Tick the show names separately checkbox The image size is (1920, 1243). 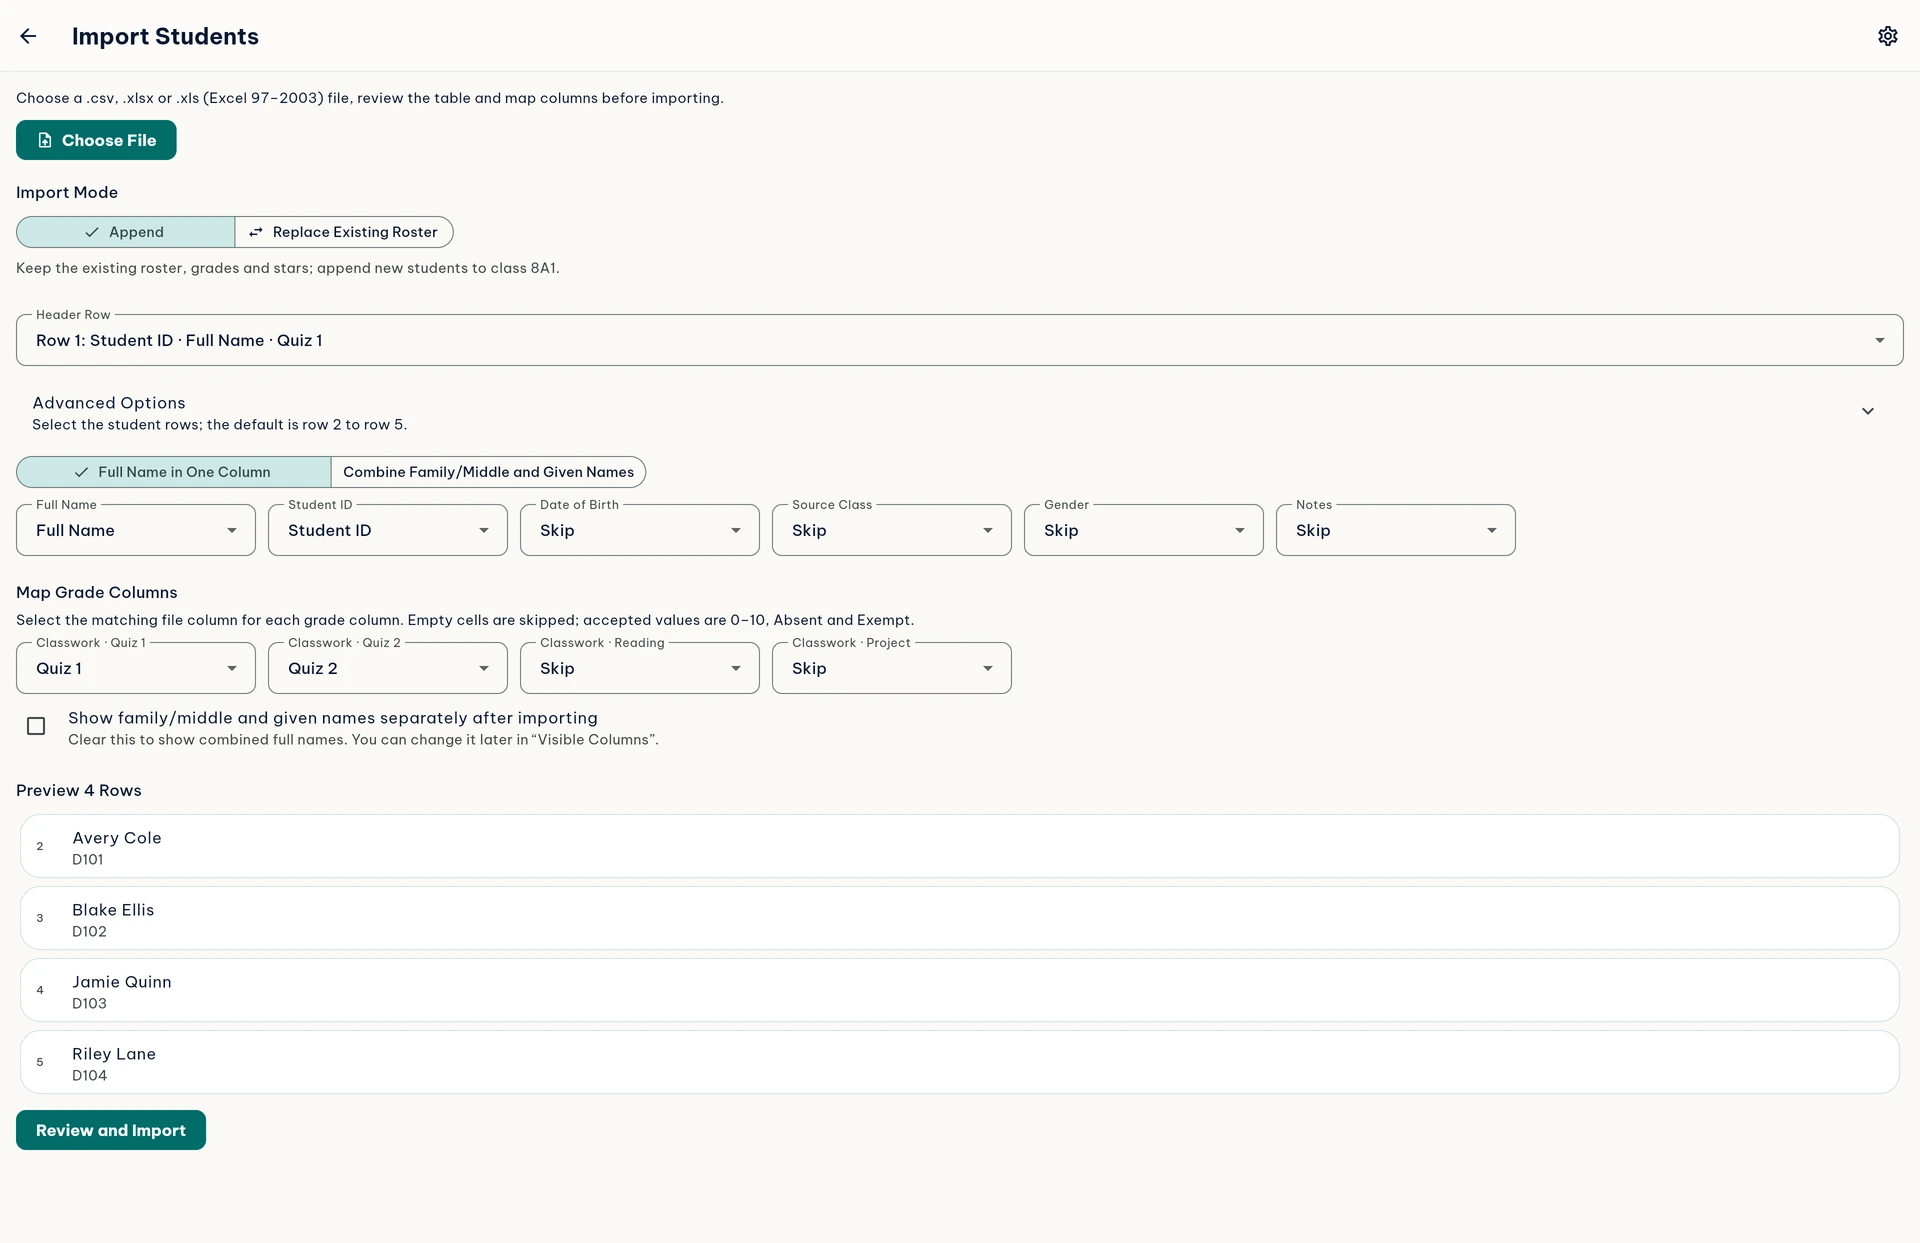36,726
